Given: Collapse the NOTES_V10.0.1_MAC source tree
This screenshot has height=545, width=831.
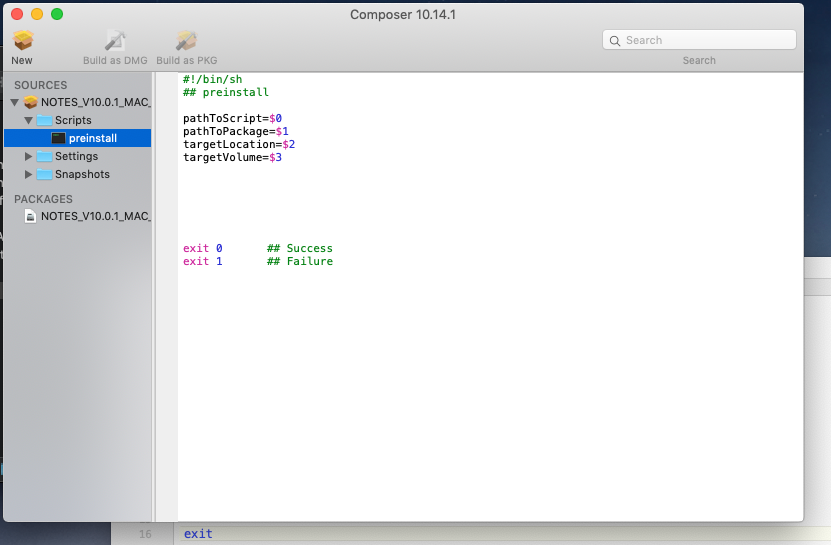Looking at the screenshot, I should click(15, 102).
